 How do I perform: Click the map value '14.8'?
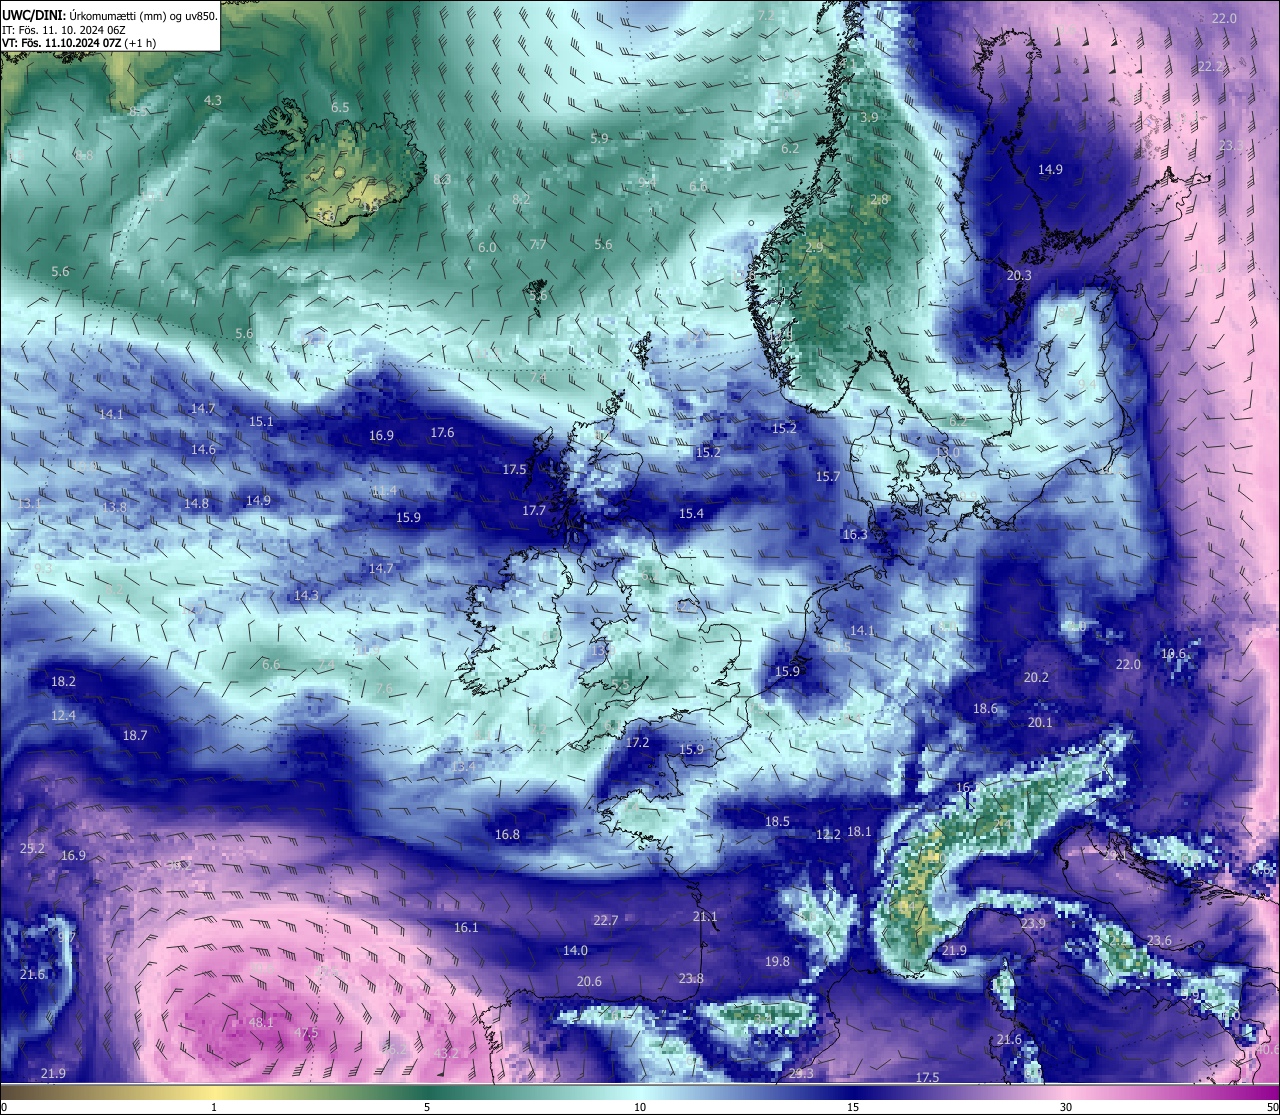pyautogui.click(x=196, y=503)
